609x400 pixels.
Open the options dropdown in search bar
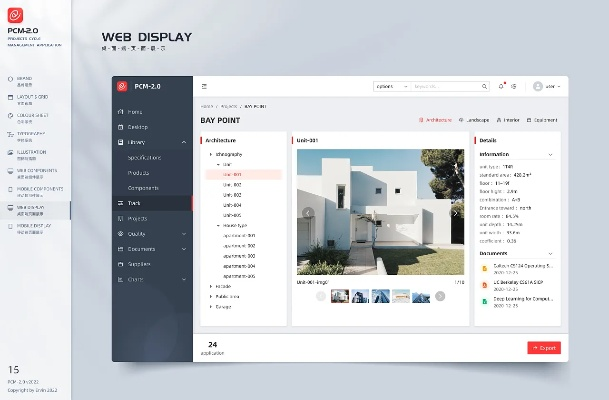tap(388, 87)
